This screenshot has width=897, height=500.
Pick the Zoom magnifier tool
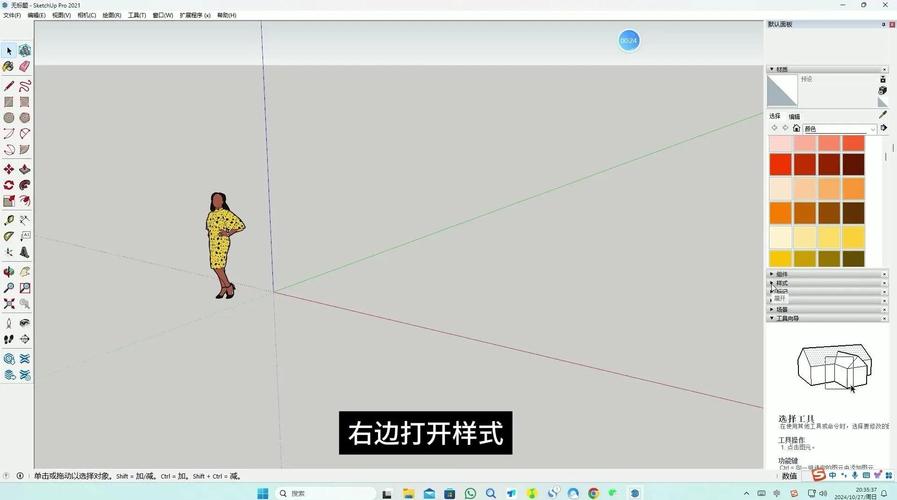(x=9, y=288)
